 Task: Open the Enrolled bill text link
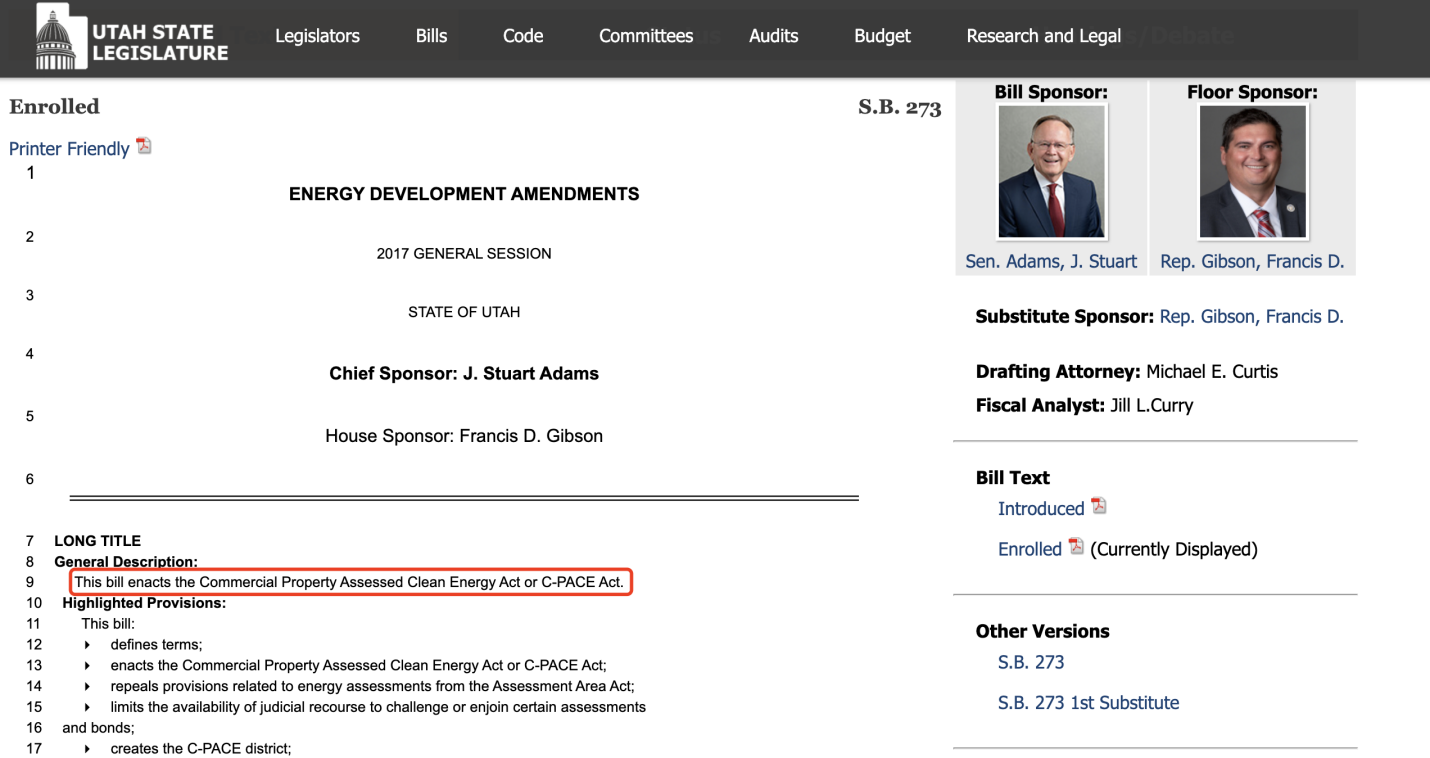[1029, 549]
